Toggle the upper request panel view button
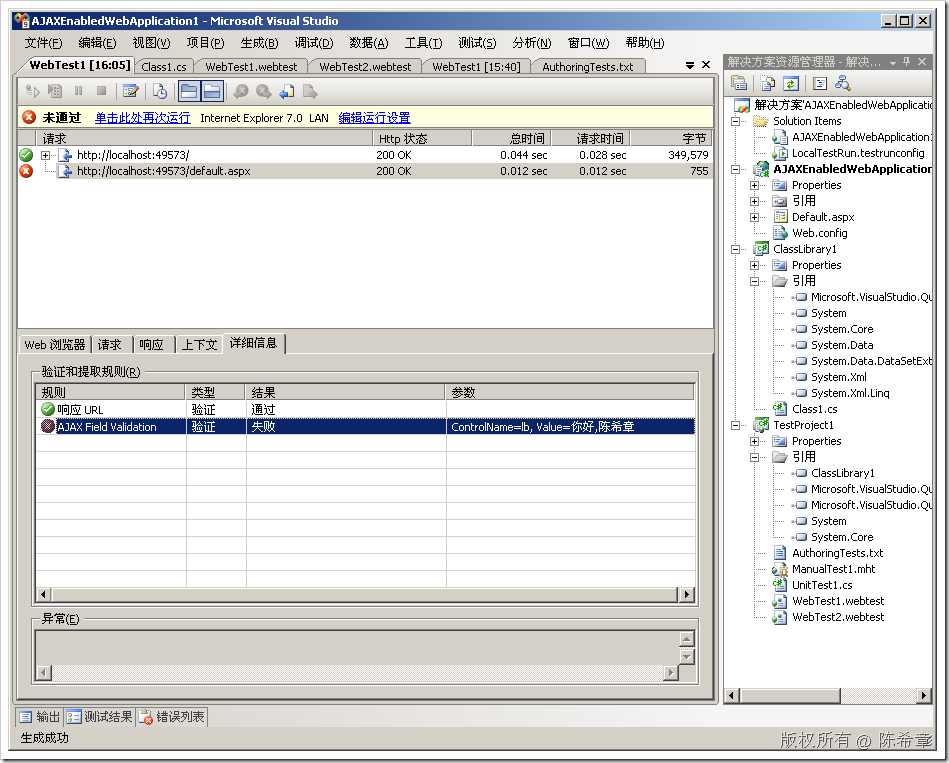Screen dimensions: 949x763 pos(189,91)
